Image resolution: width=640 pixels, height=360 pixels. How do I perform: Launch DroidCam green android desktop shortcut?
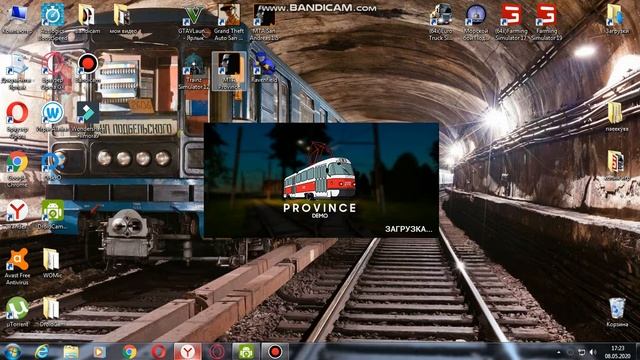52,215
